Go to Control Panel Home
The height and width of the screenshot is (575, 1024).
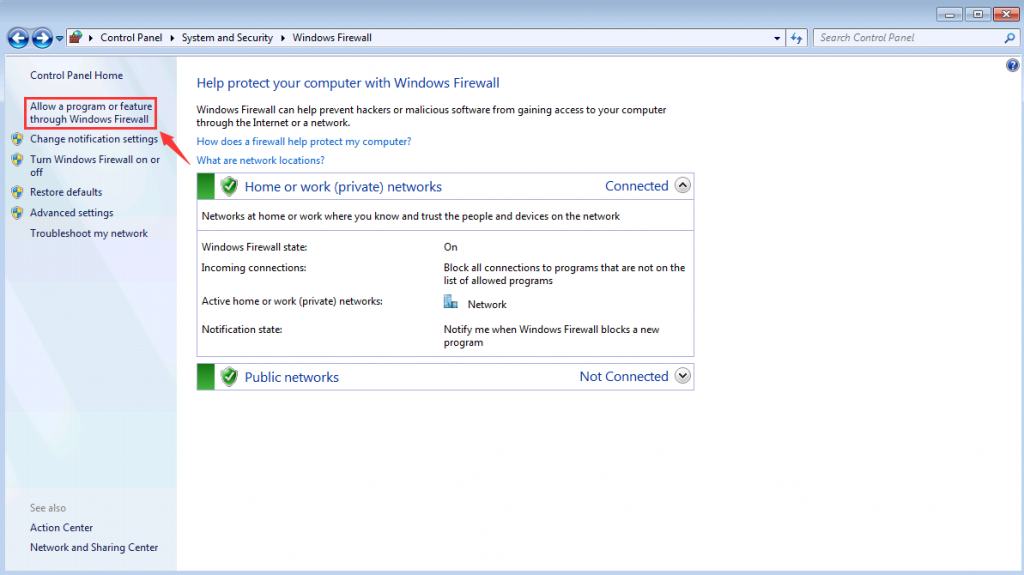click(x=76, y=75)
